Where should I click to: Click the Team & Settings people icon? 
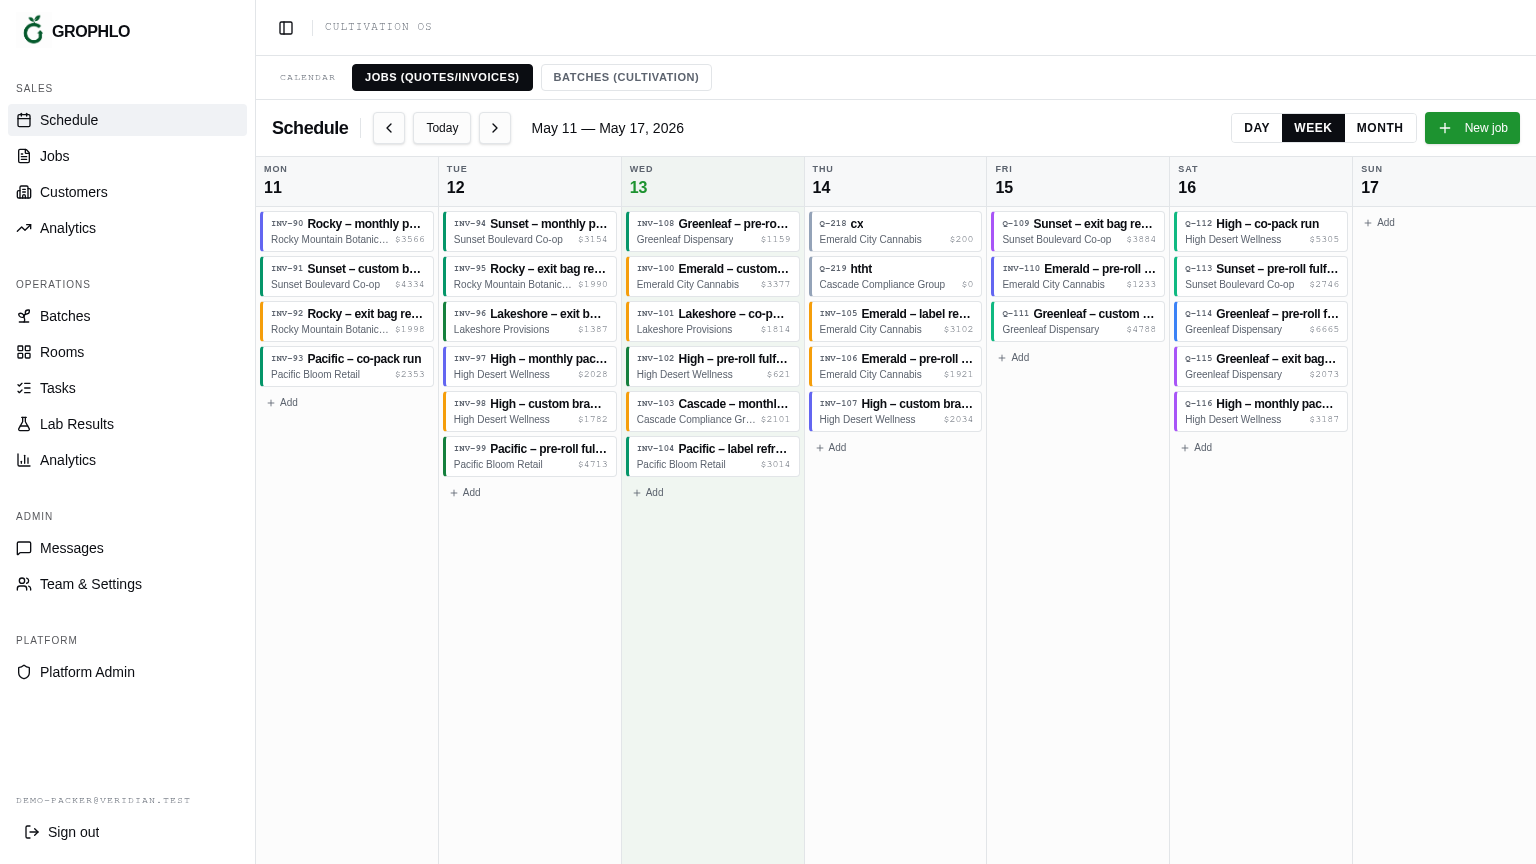[24, 584]
